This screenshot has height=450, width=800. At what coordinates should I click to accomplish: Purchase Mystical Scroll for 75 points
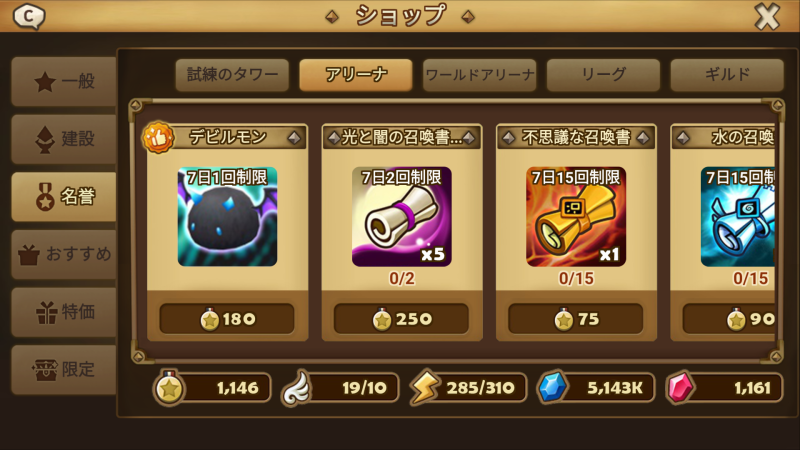point(576,319)
